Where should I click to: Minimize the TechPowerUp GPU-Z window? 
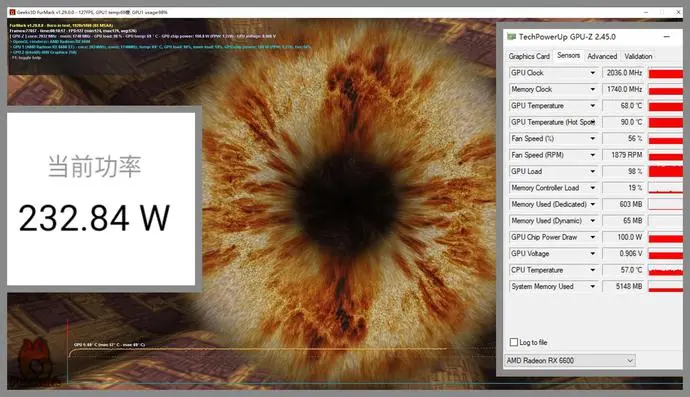pos(667,37)
